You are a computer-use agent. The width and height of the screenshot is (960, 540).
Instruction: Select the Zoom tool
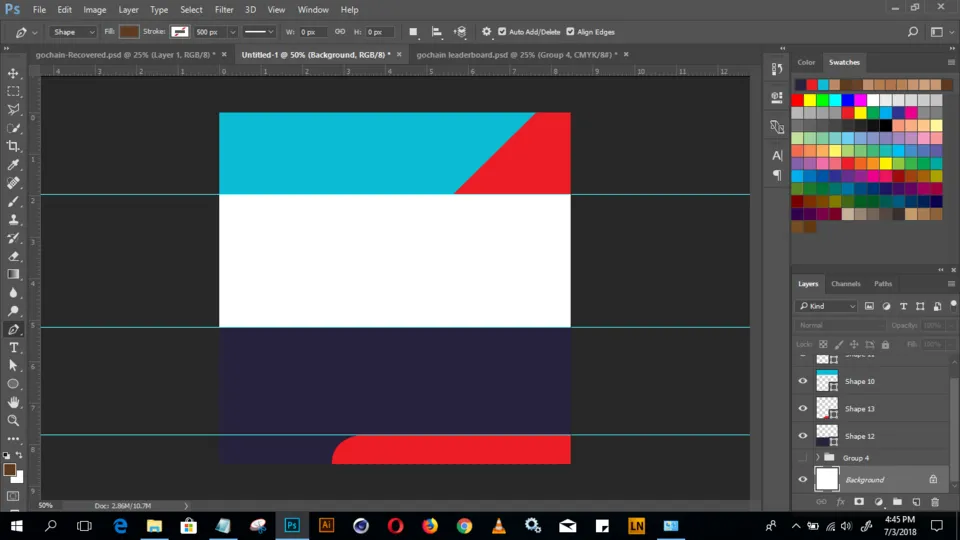pos(13,421)
